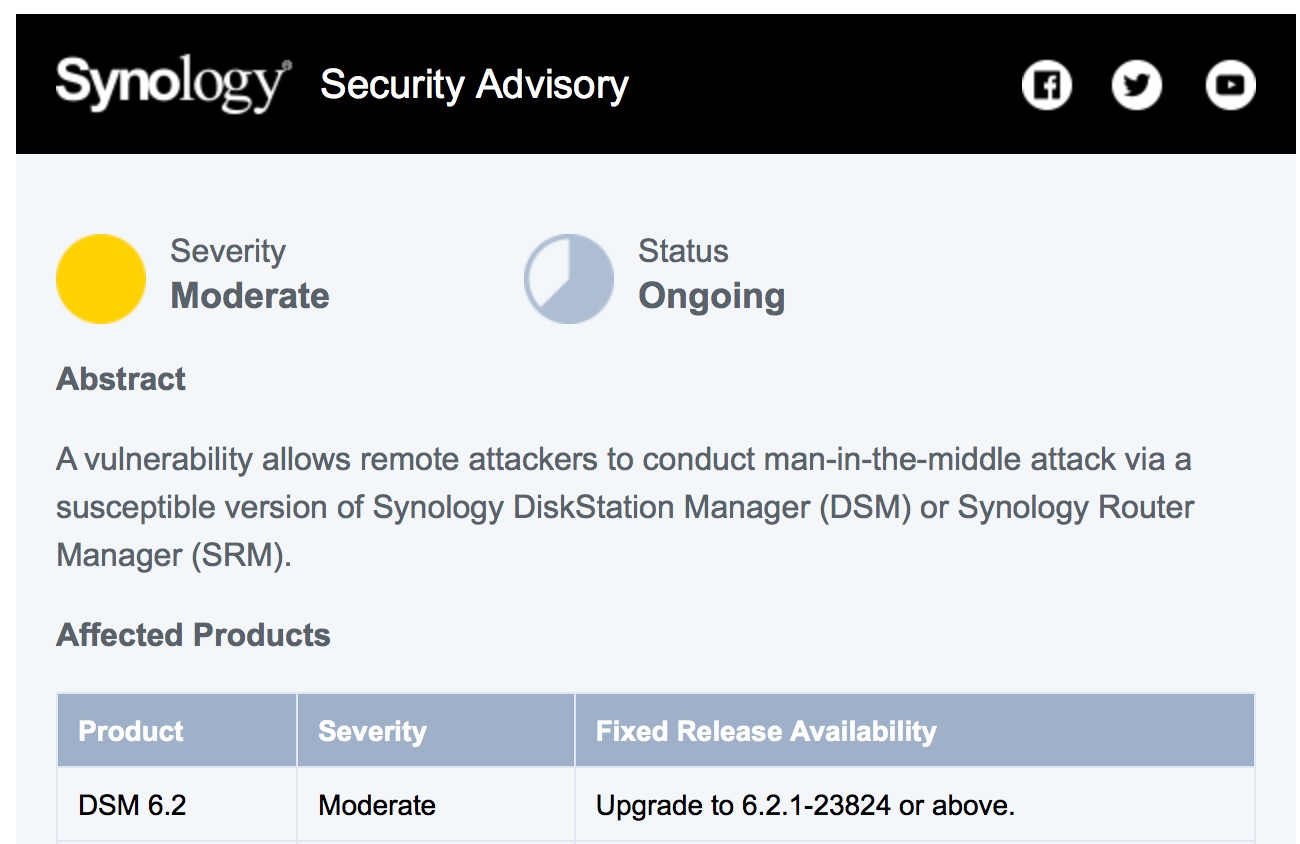1300x844 pixels.
Task: Click the bold Moderate severity label
Action: [x=250, y=296]
